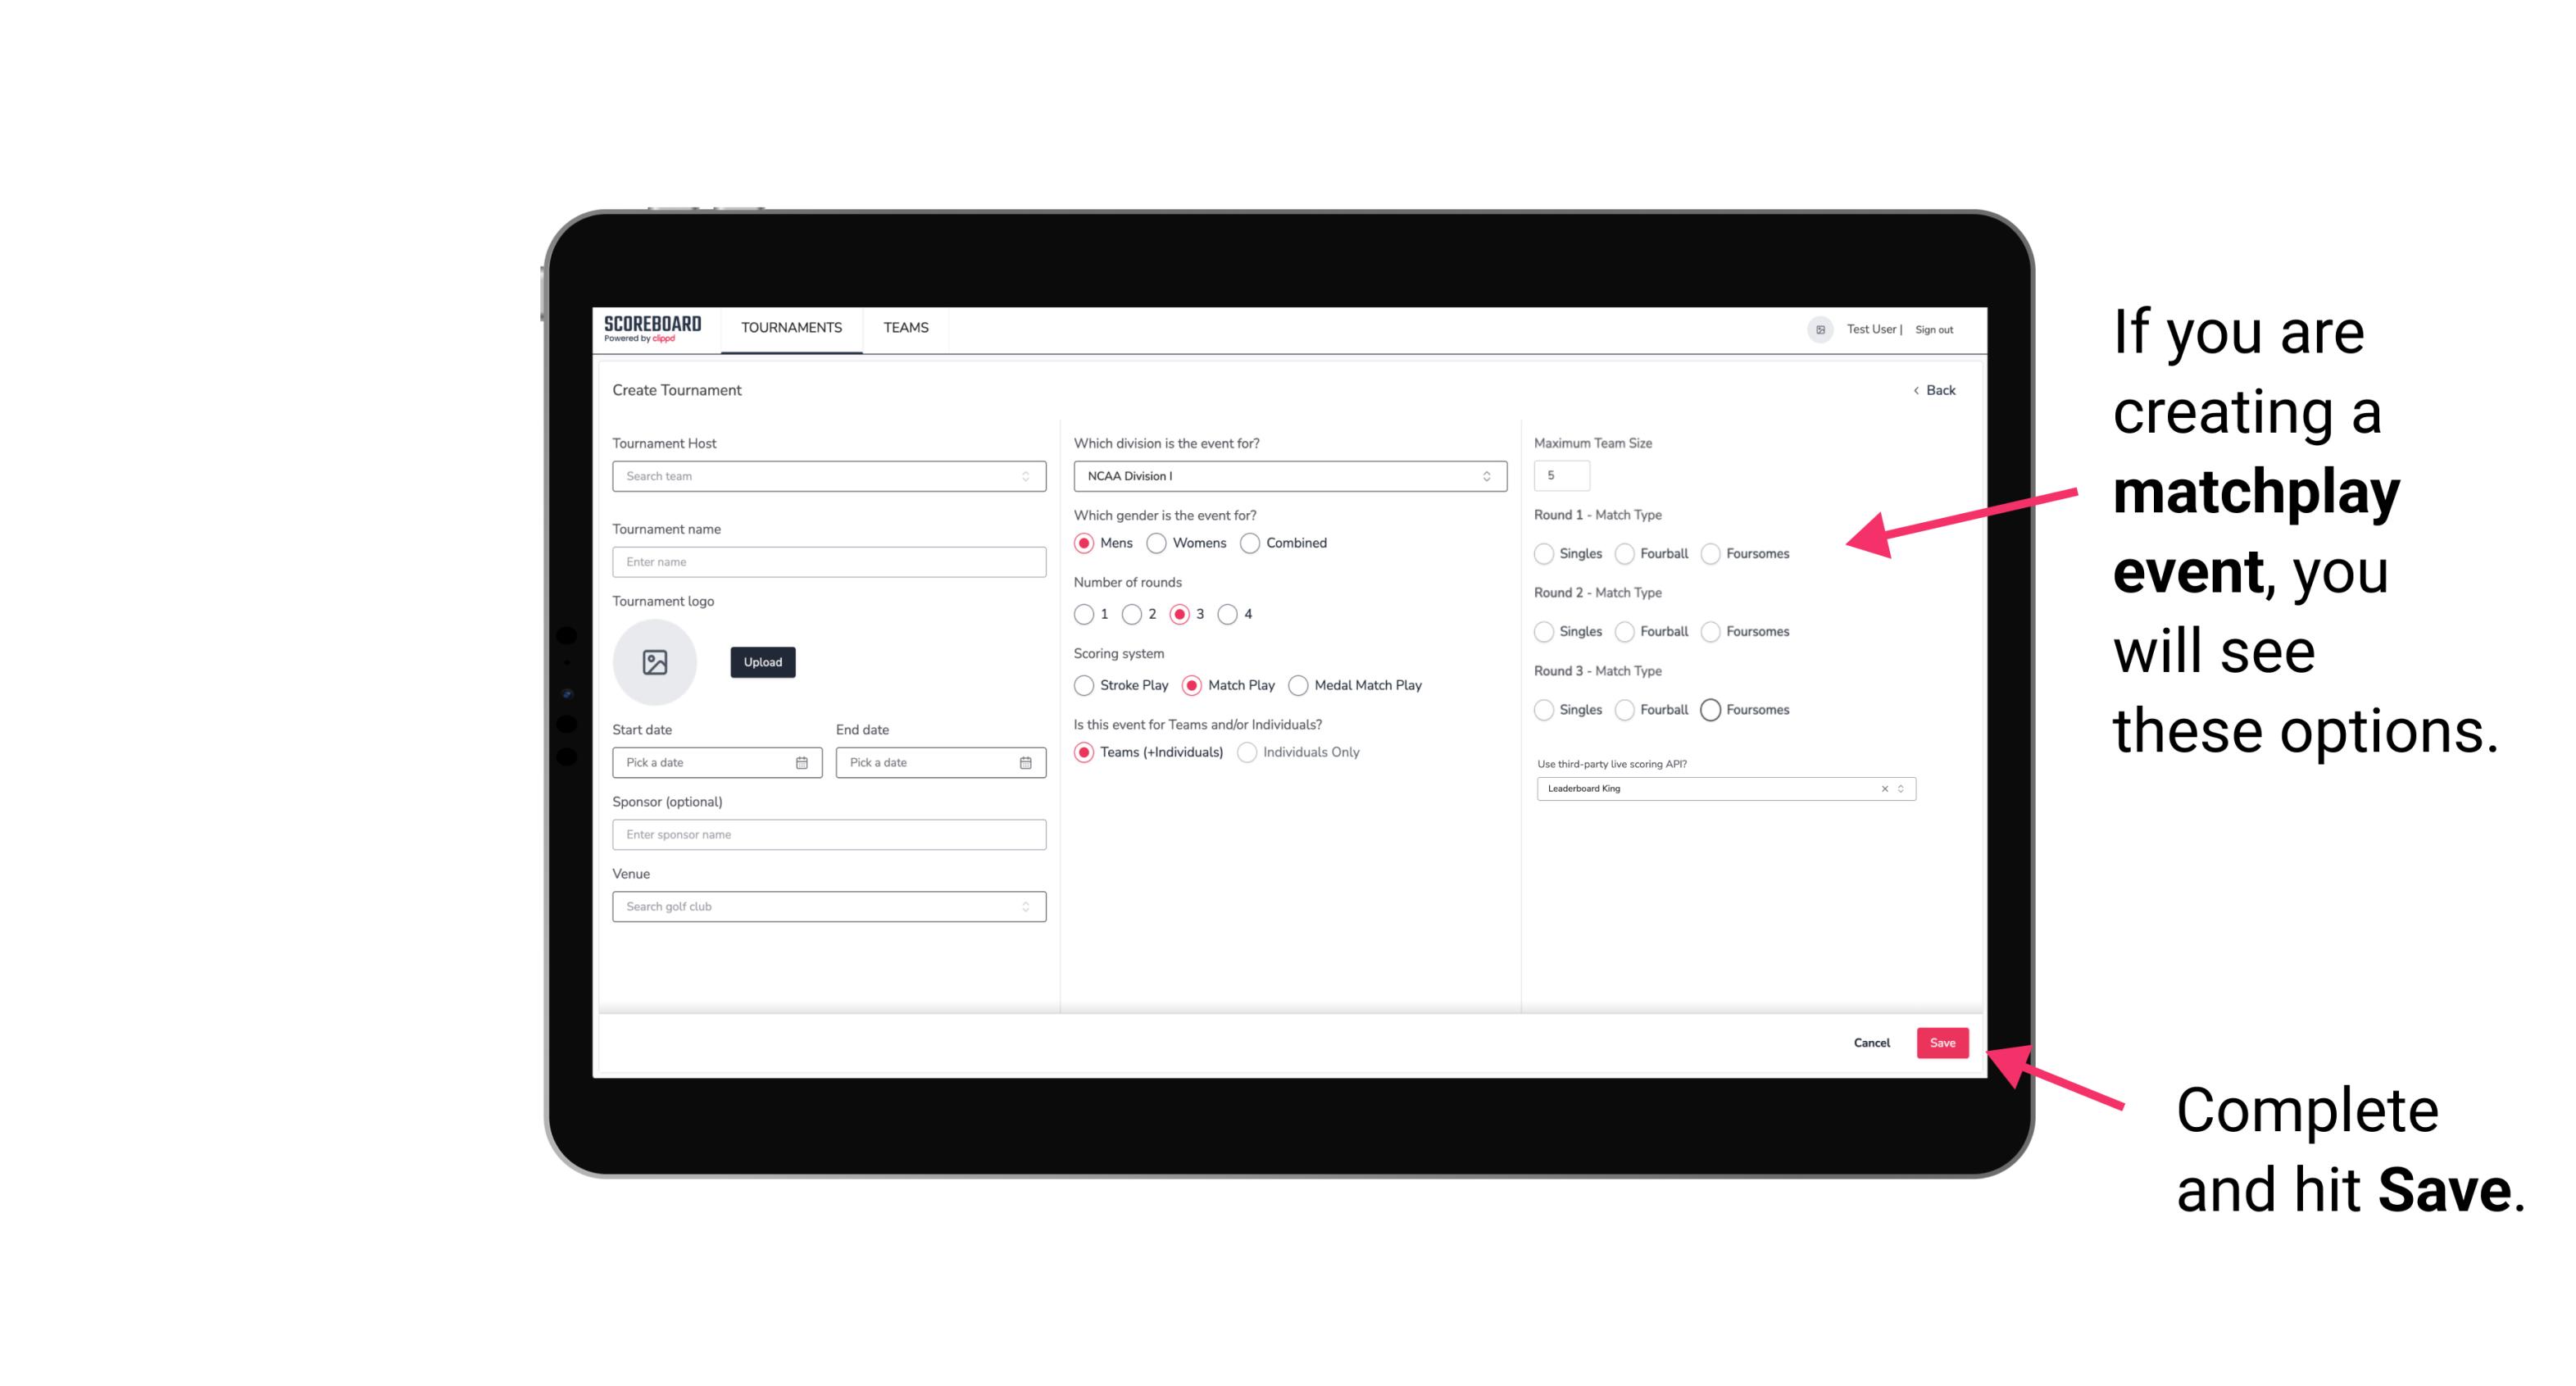Expand the Leaderboard King API dropdown
Image resolution: width=2576 pixels, height=1386 pixels.
click(1899, 788)
